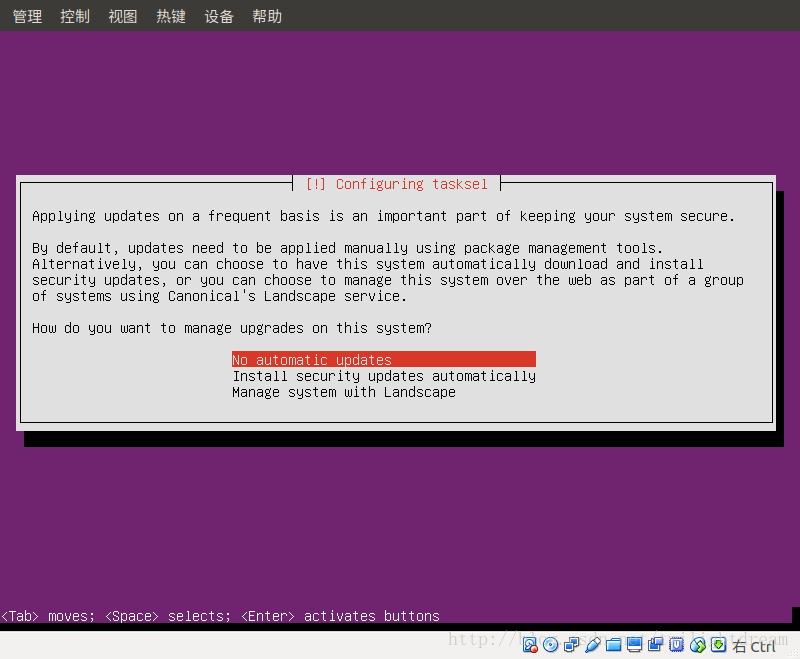
Task: Open the 控制 menu
Action: (x=74, y=15)
